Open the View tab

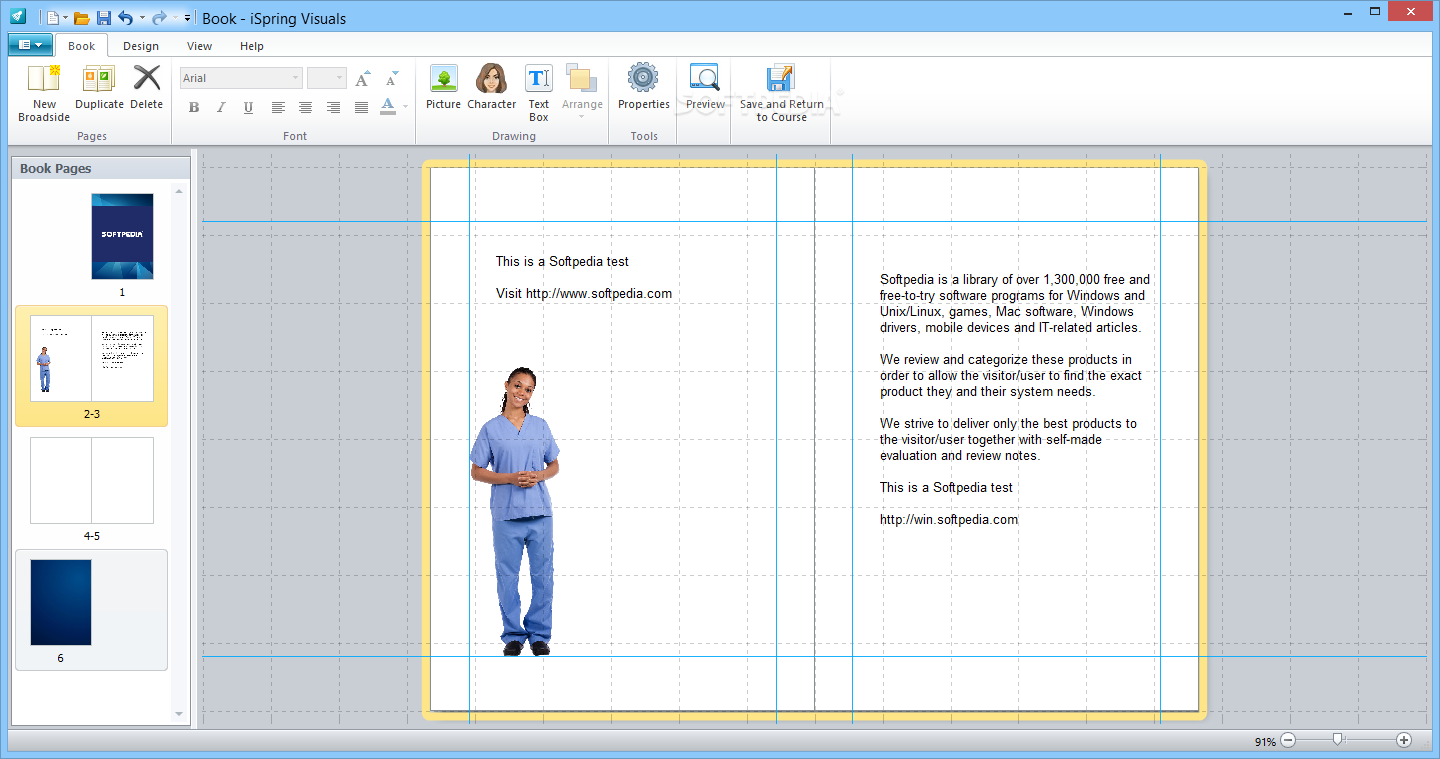point(199,46)
